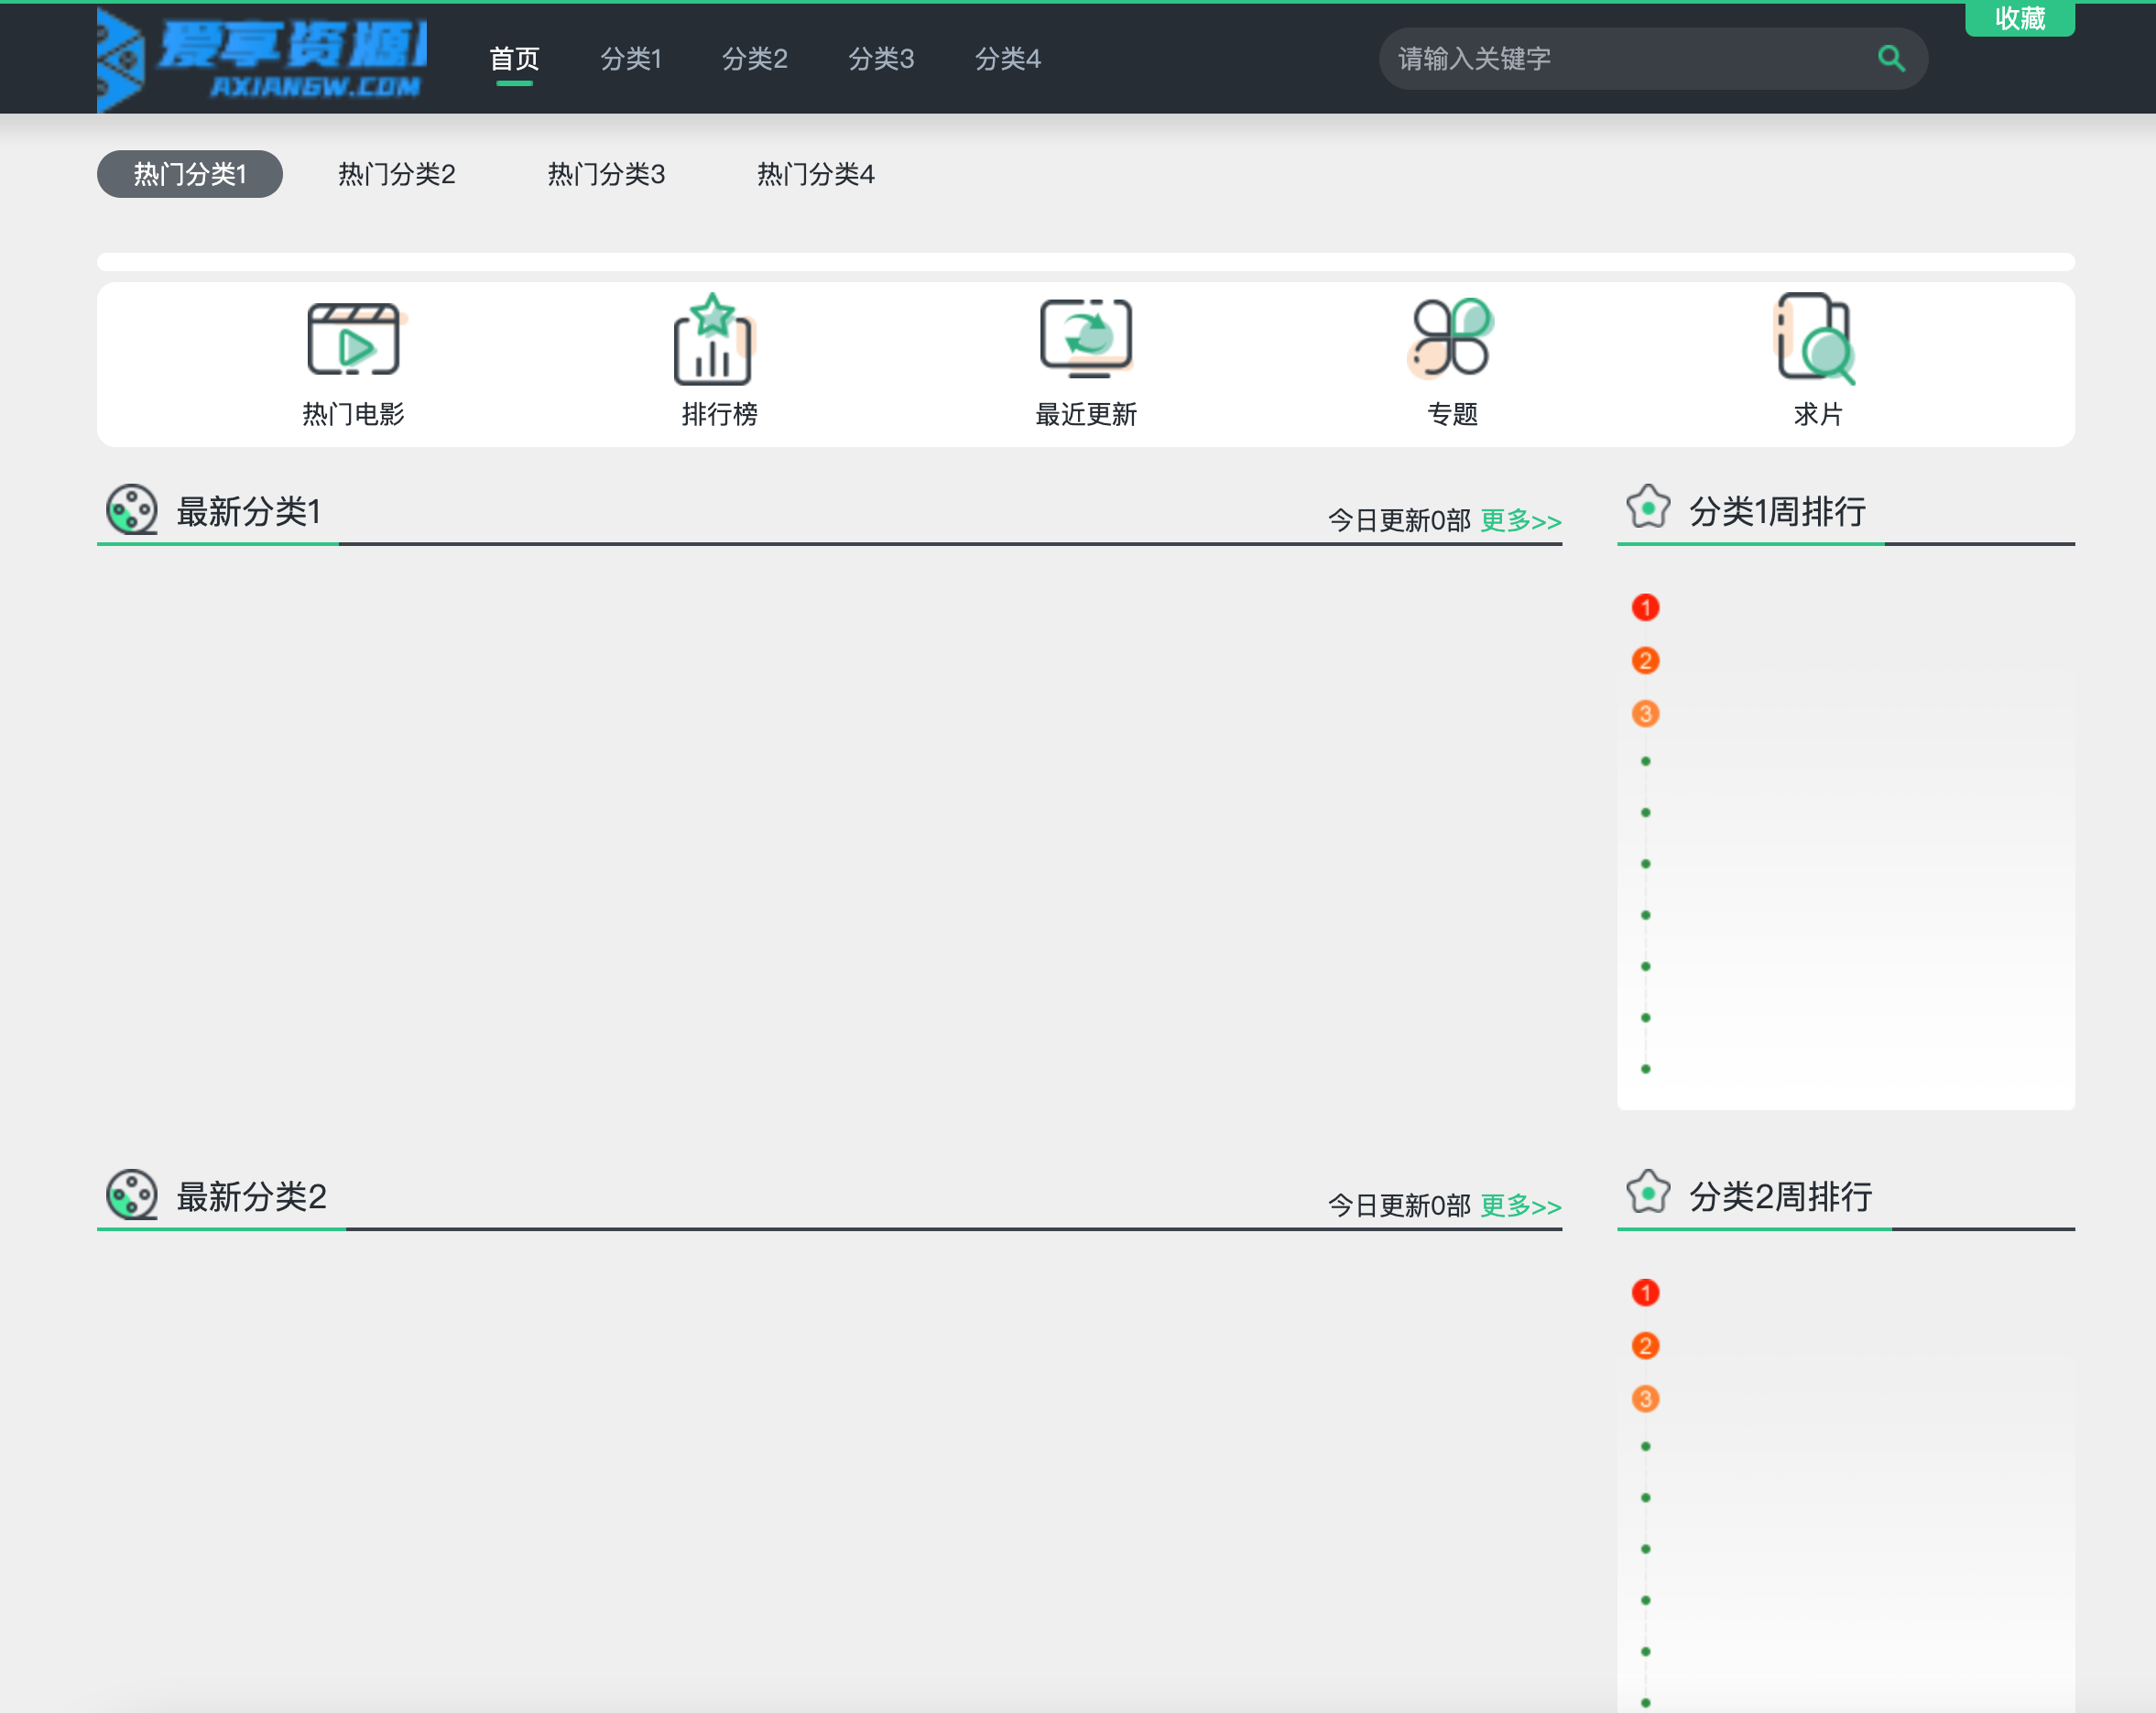2156x1713 pixels.
Task: Click the search magnifier icon
Action: pyautogui.click(x=1890, y=59)
